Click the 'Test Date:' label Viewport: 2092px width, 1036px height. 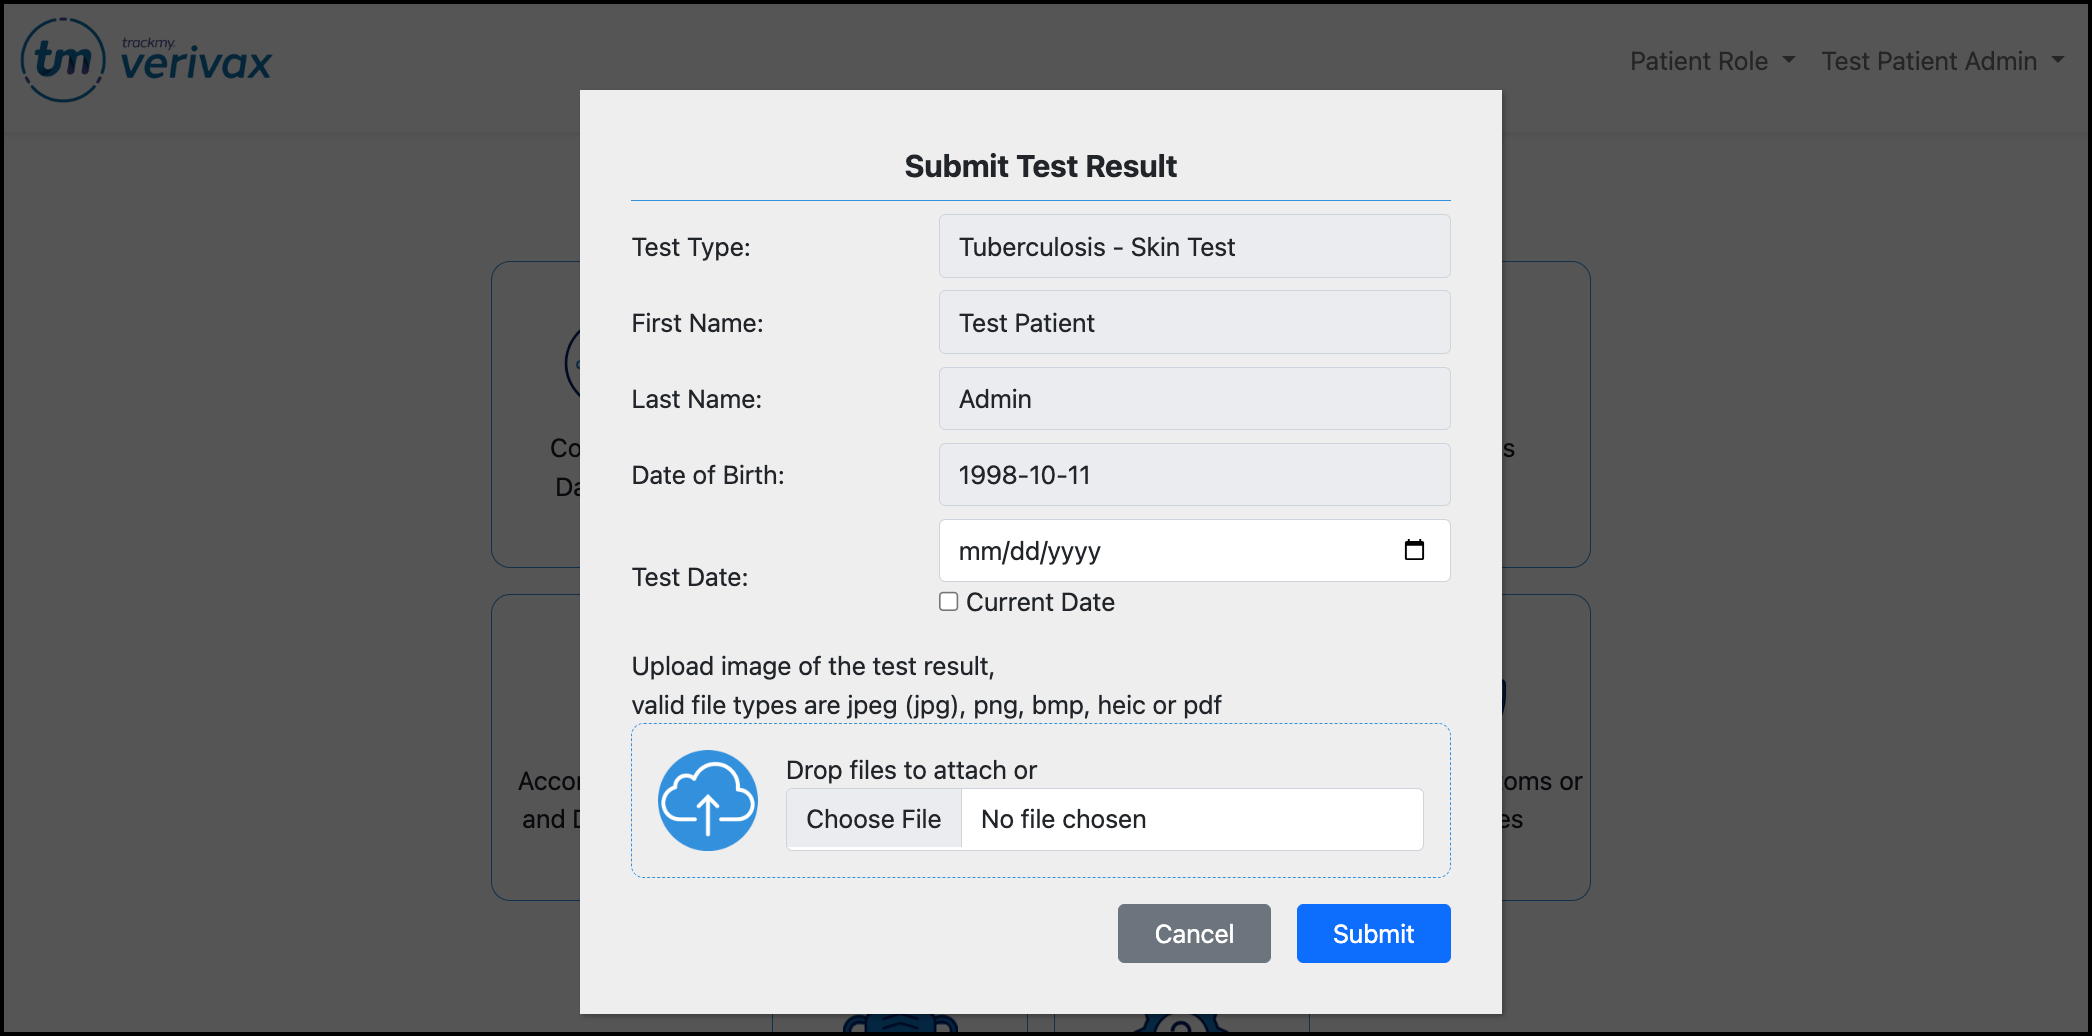coord(689,577)
